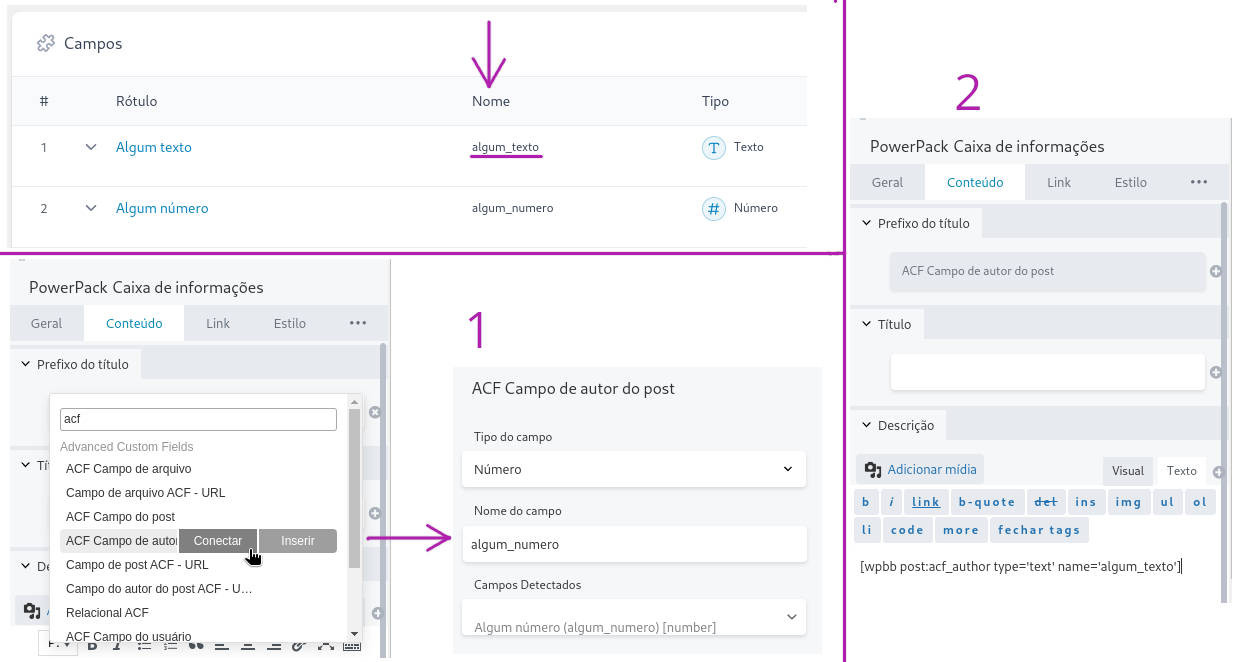This screenshot has width=1242, height=662.
Task: Insert link from left editor toolbar
Action: 299,646
